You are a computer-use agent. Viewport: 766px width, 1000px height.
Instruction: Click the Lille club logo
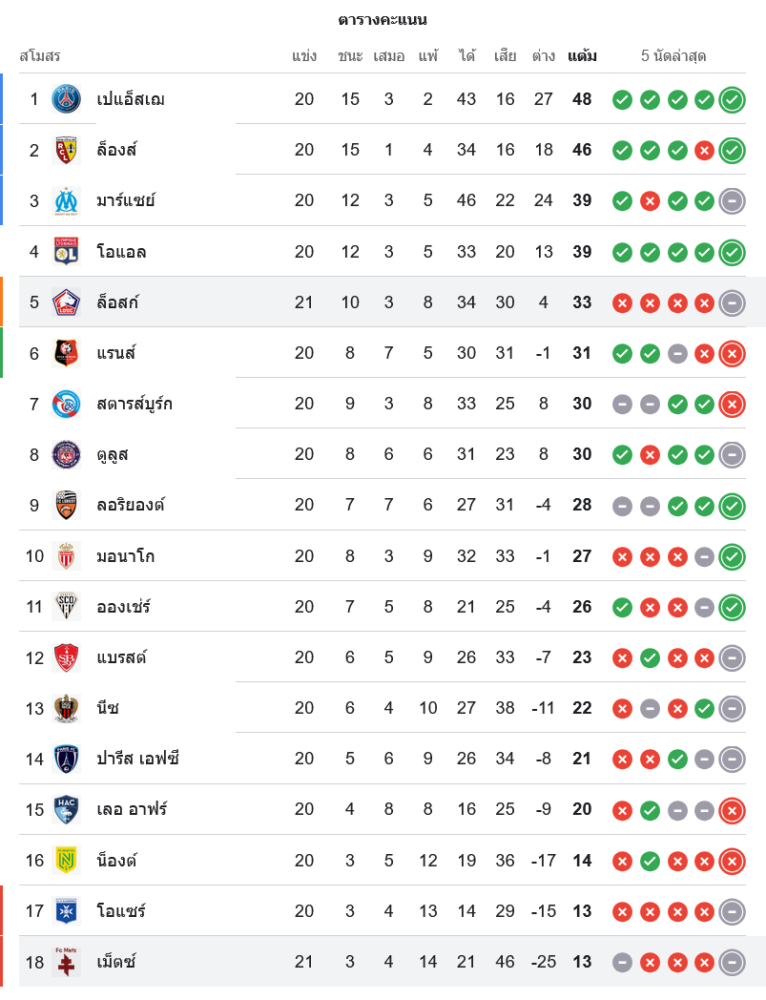point(66,302)
